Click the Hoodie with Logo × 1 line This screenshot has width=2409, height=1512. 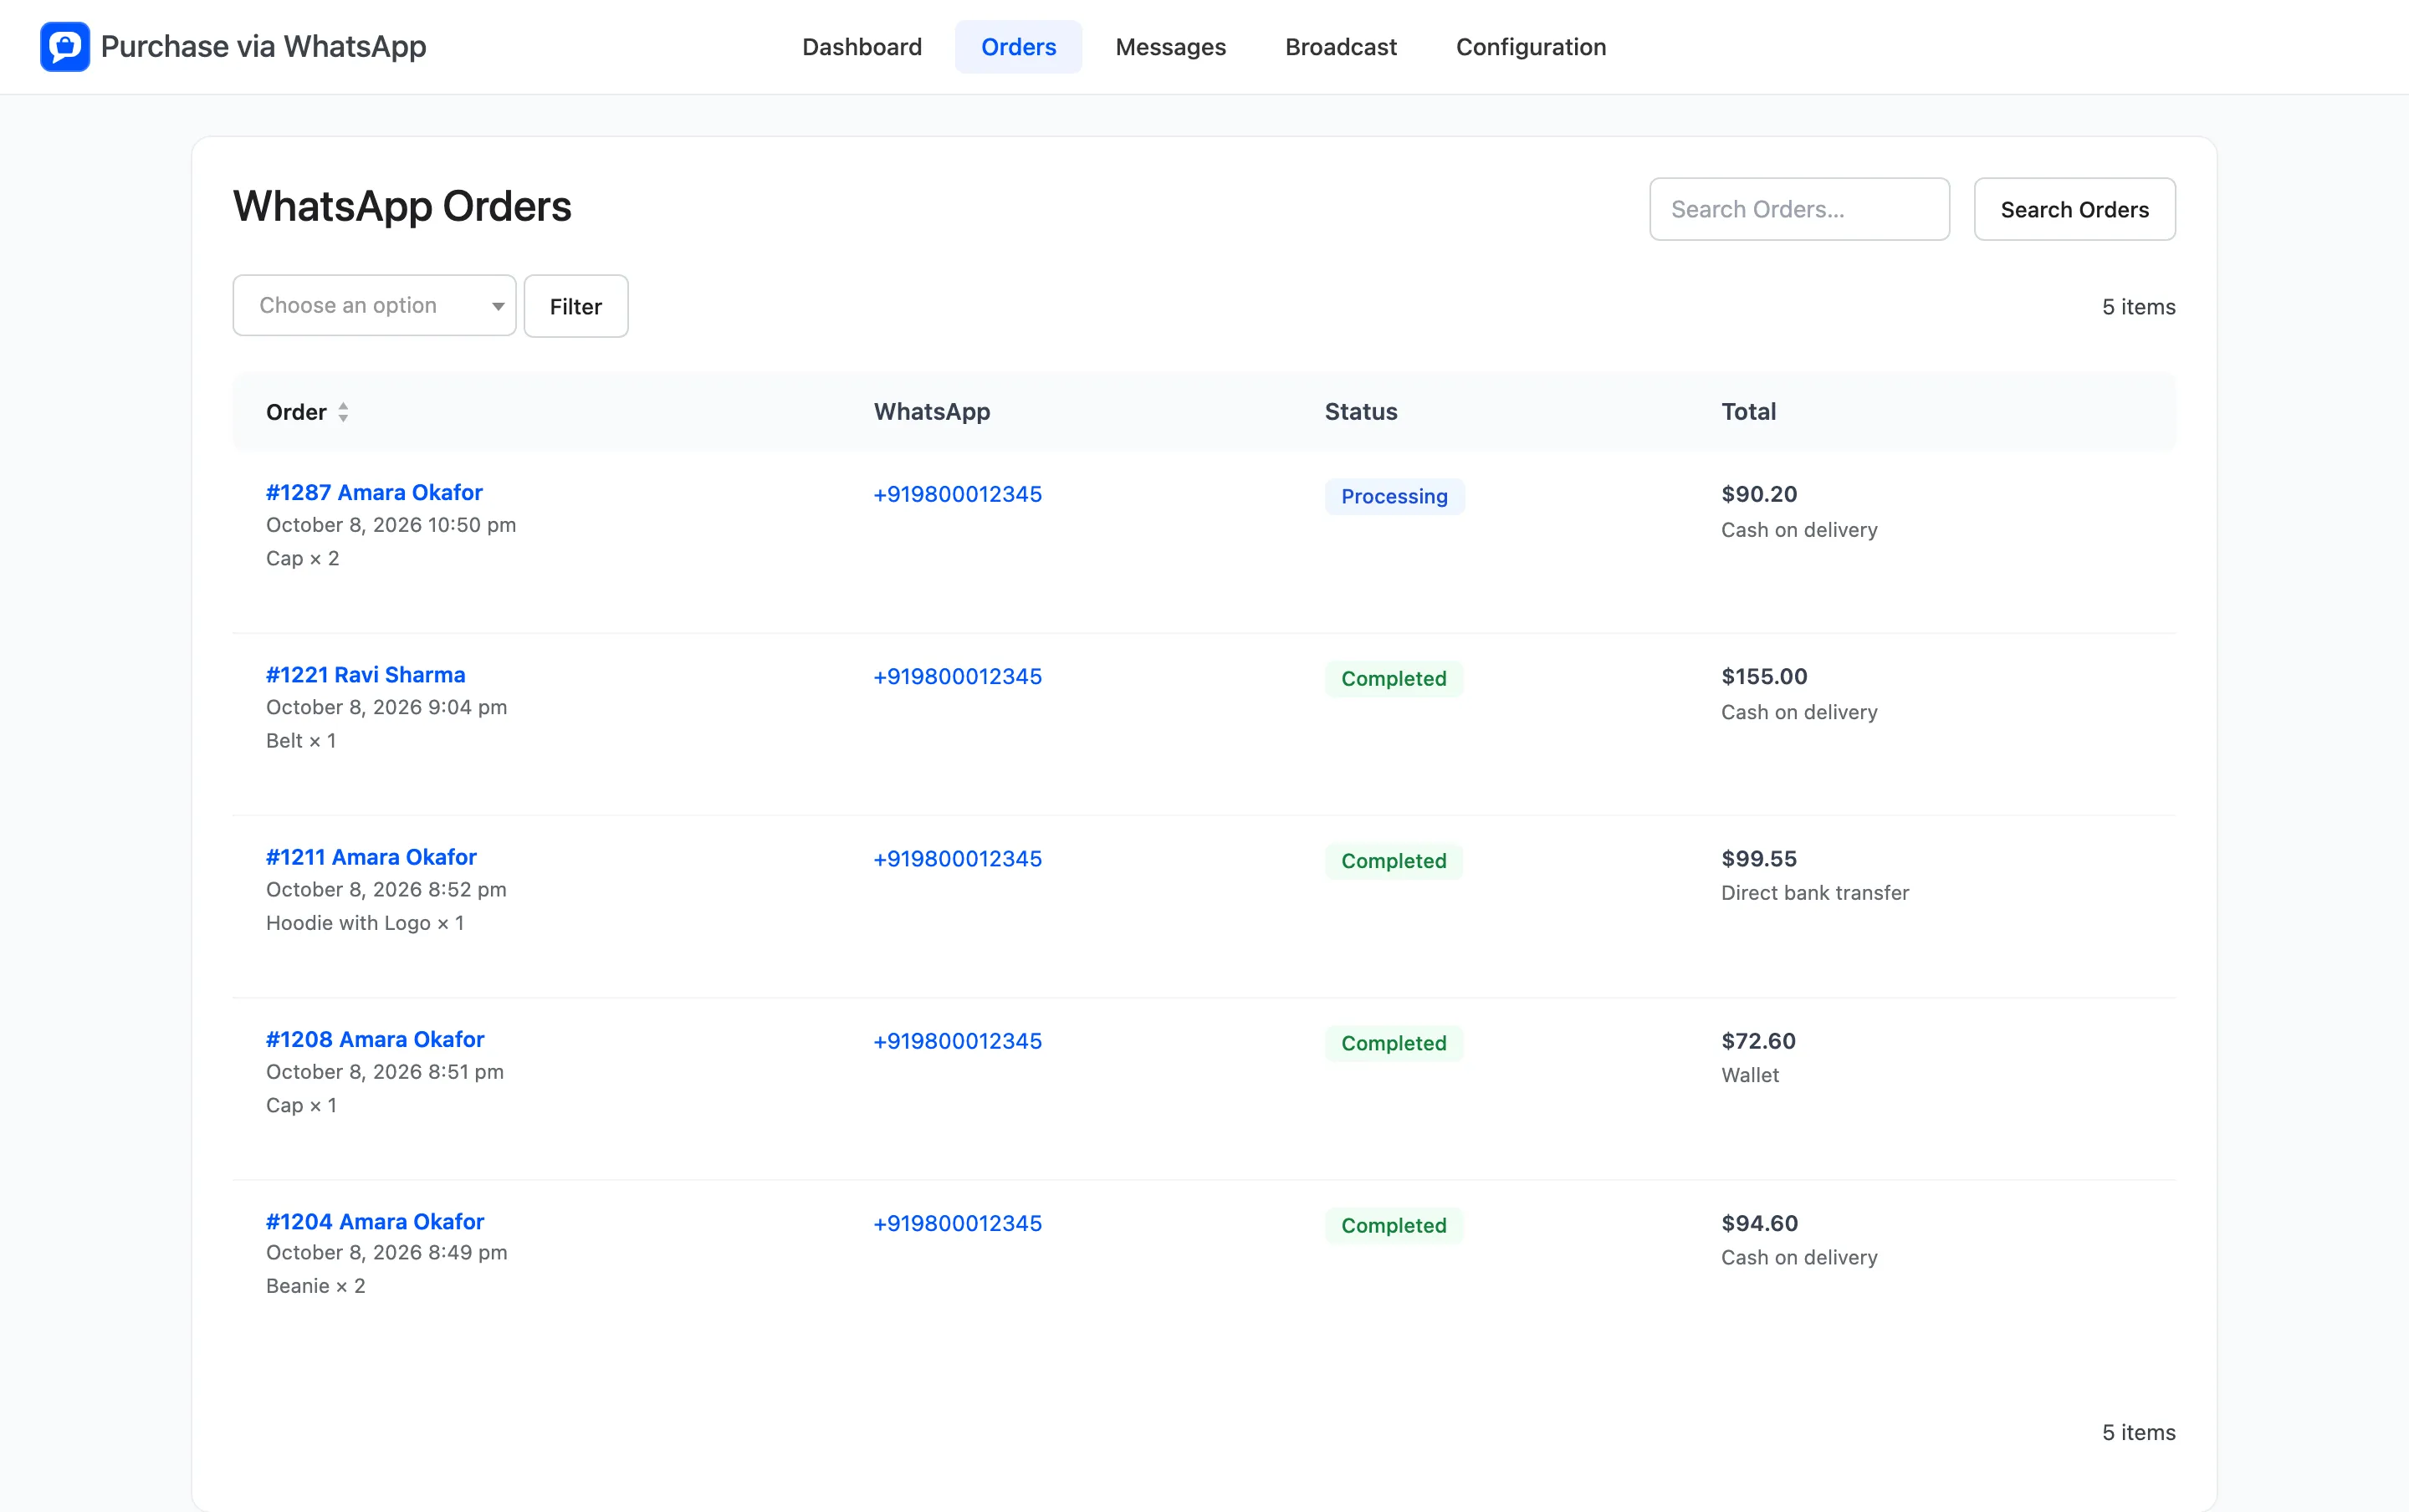365,923
